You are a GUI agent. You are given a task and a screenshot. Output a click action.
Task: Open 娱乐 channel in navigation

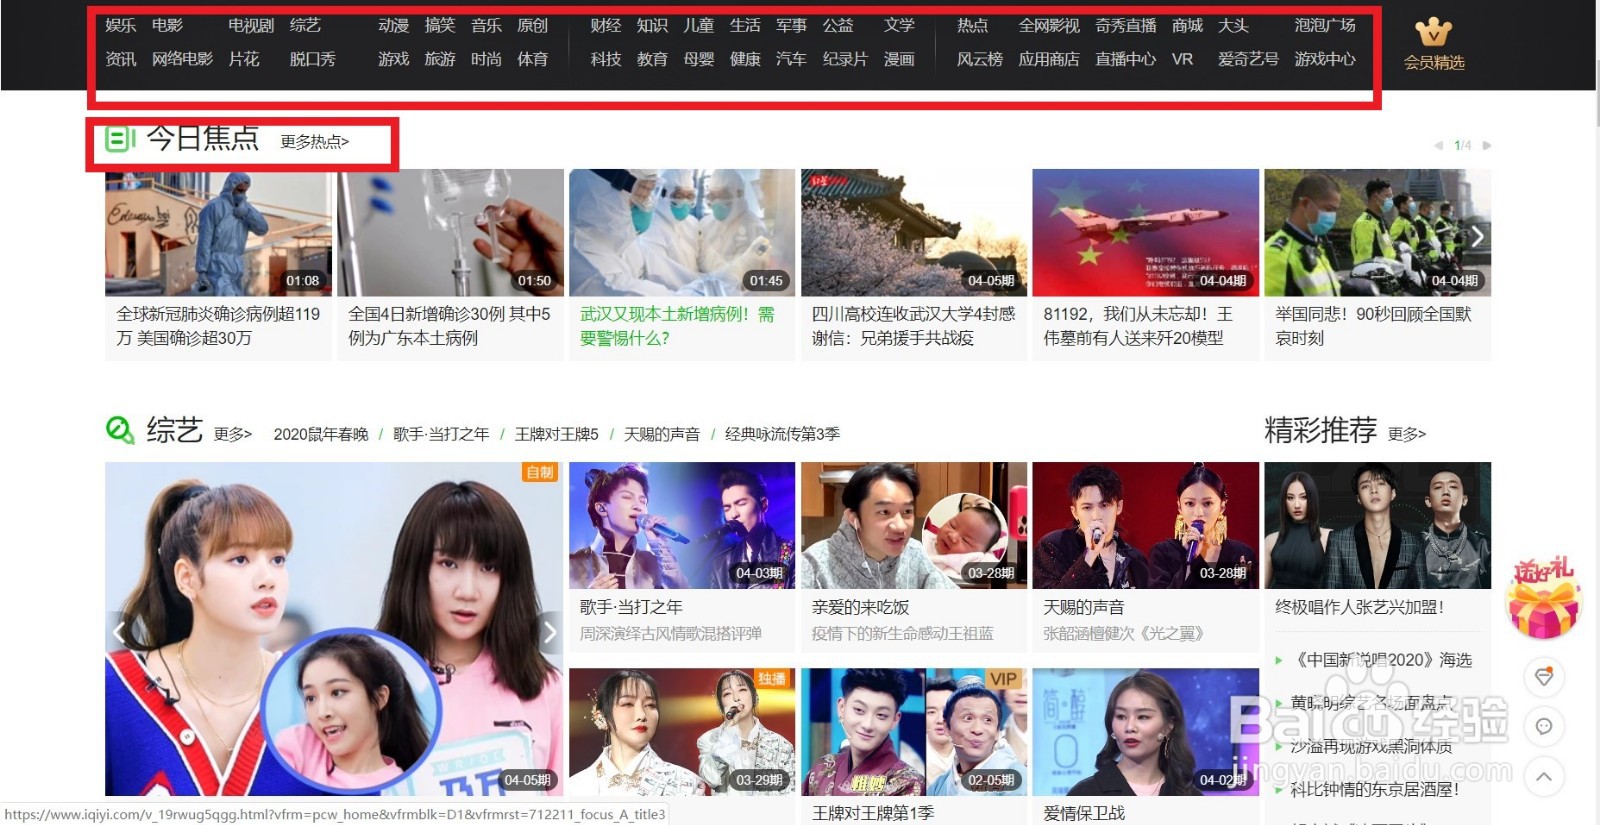coord(121,25)
